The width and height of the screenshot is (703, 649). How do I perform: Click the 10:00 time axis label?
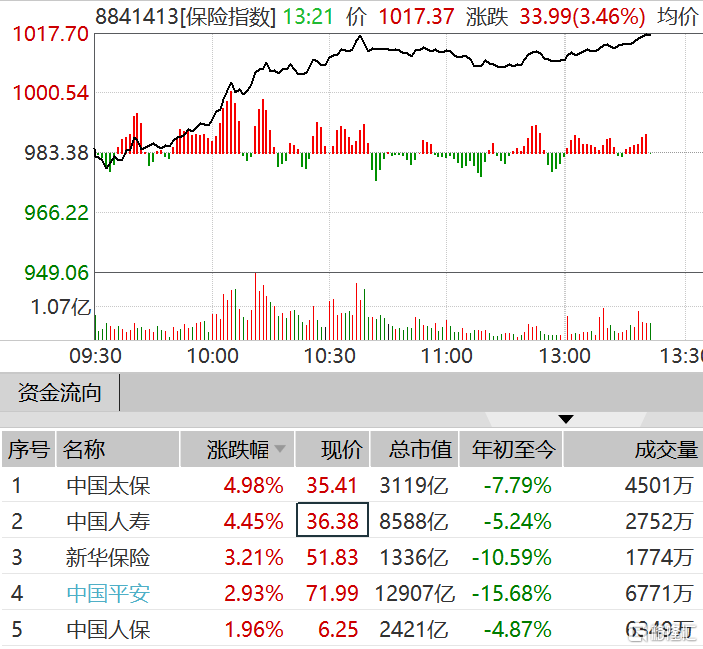tap(213, 356)
